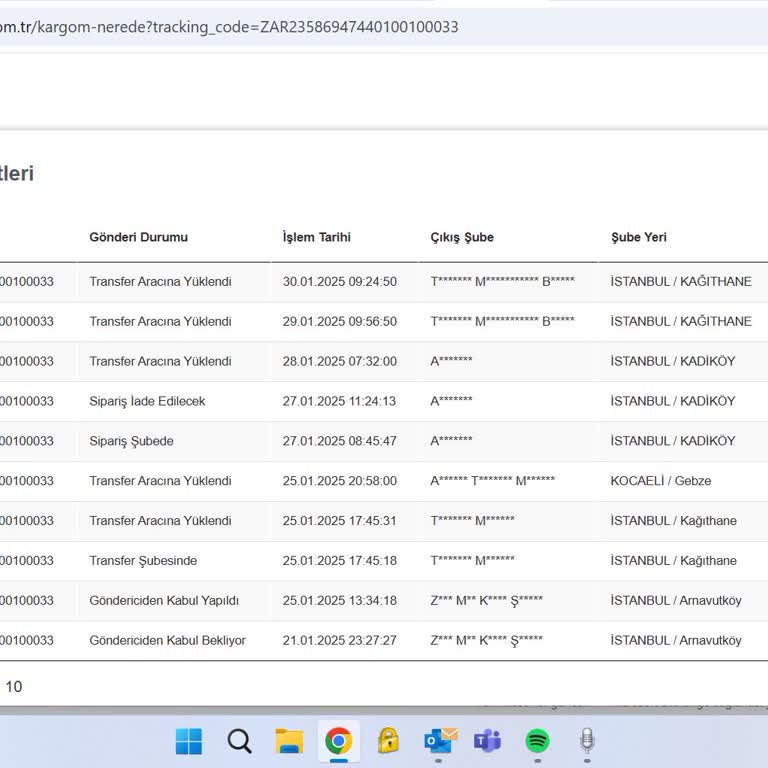Viewport: 768px width, 768px height.
Task: Open the Windows Start menu
Action: point(189,741)
